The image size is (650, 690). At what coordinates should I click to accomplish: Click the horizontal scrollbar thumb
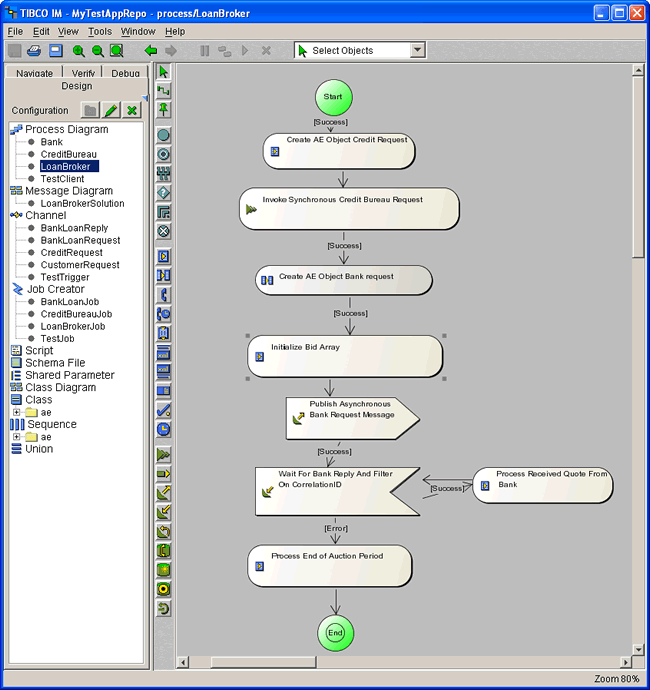click(x=263, y=662)
